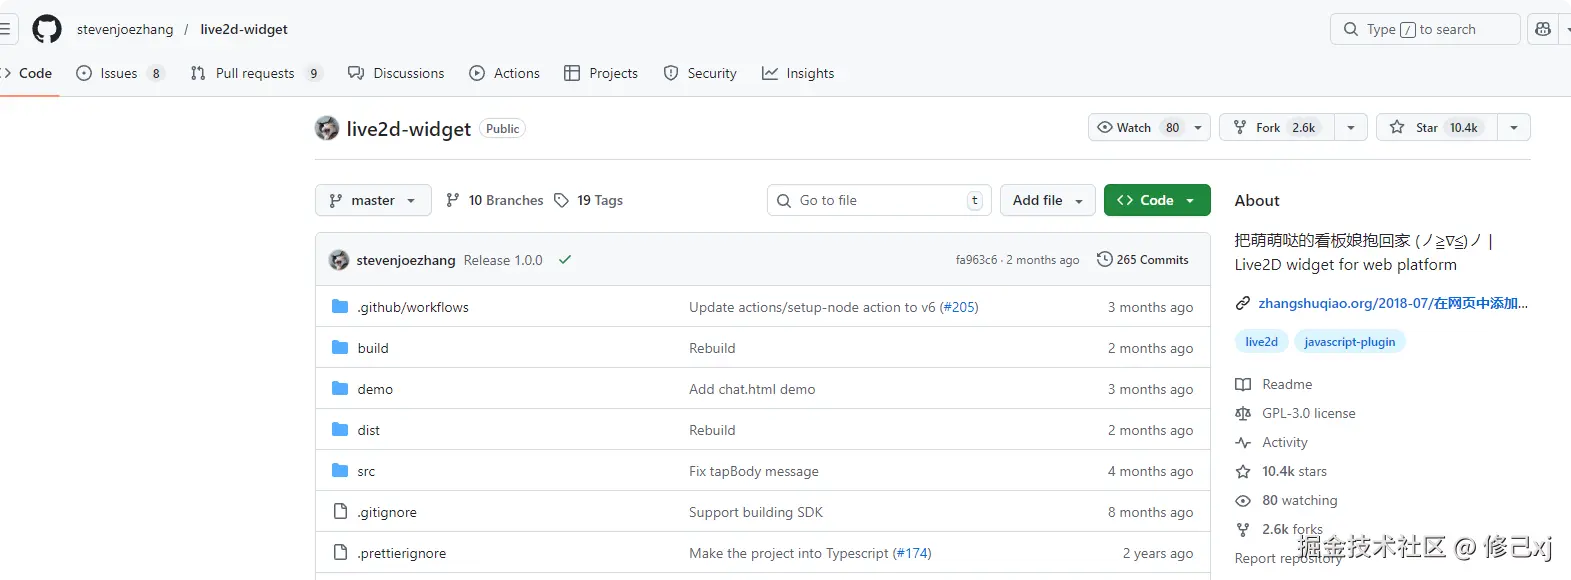The height and width of the screenshot is (580, 1571).
Task: Open the branch icon beside 10 Branches
Action: pyautogui.click(x=453, y=200)
